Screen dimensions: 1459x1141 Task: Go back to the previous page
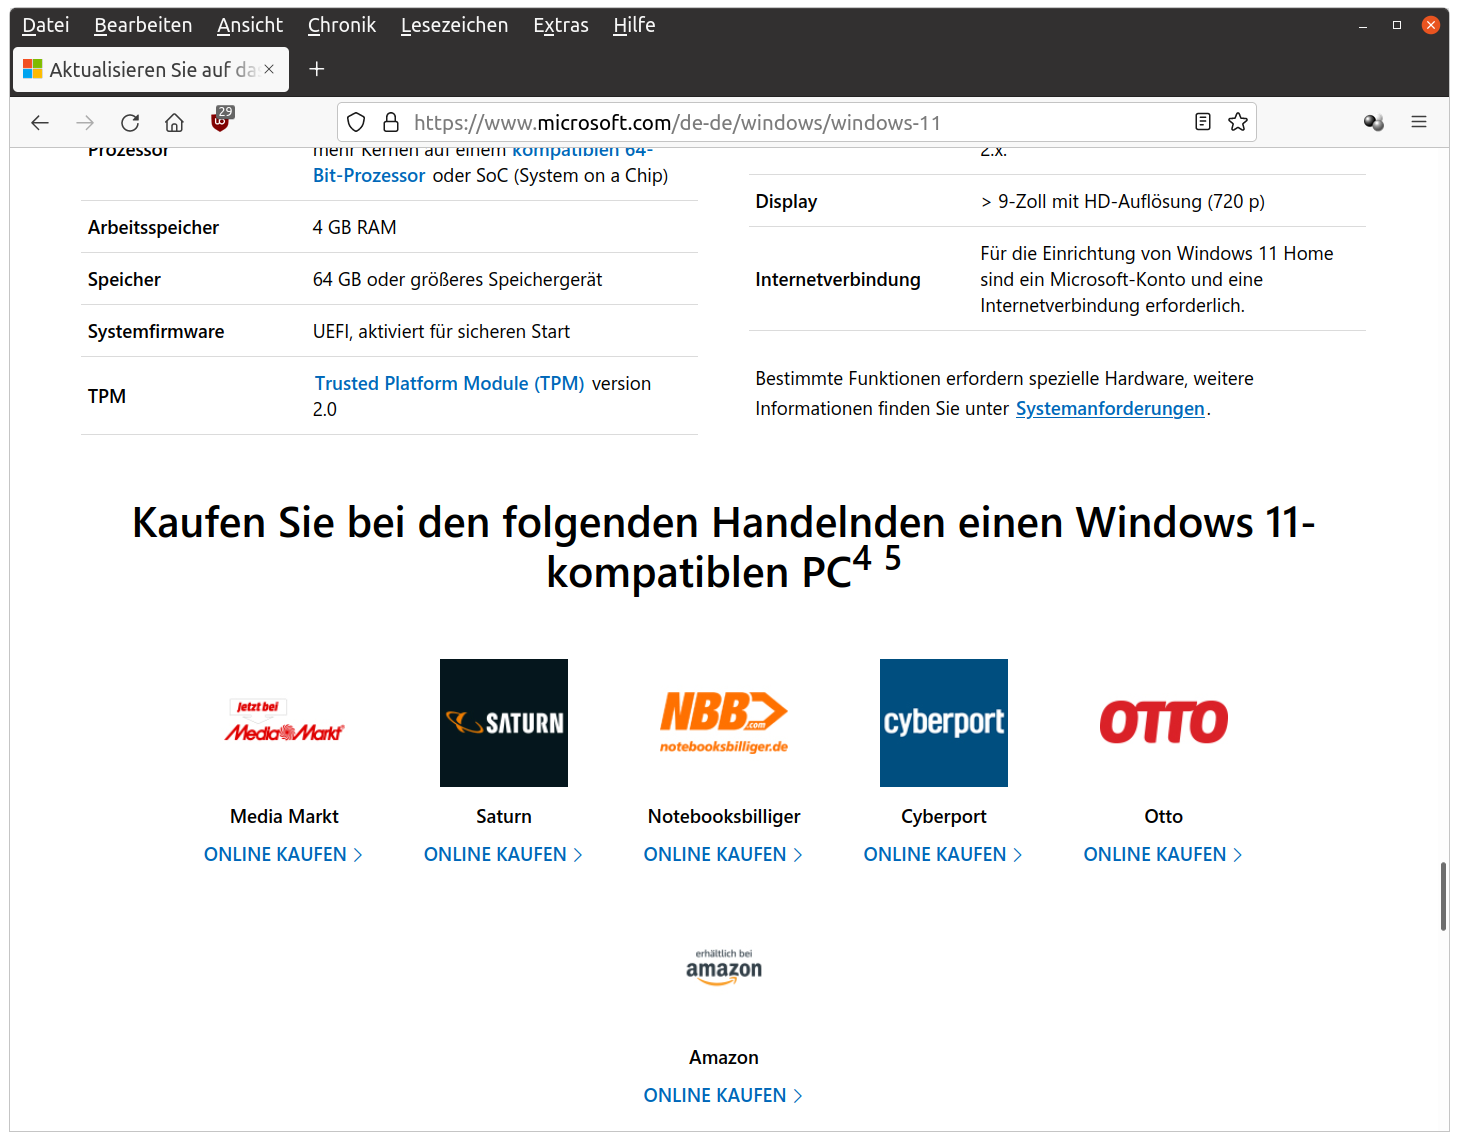point(40,122)
